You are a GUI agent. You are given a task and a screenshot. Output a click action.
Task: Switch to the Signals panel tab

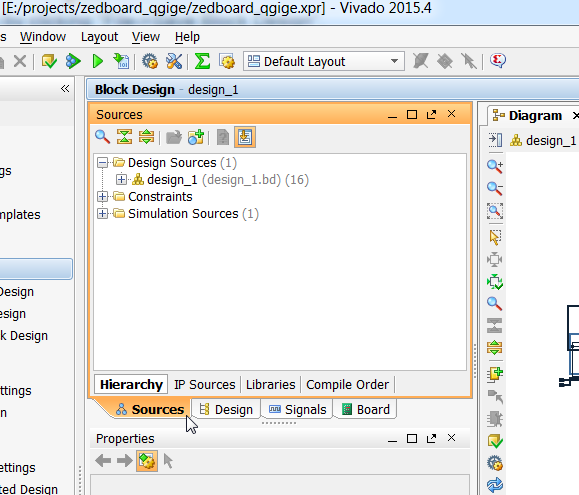(x=298, y=409)
